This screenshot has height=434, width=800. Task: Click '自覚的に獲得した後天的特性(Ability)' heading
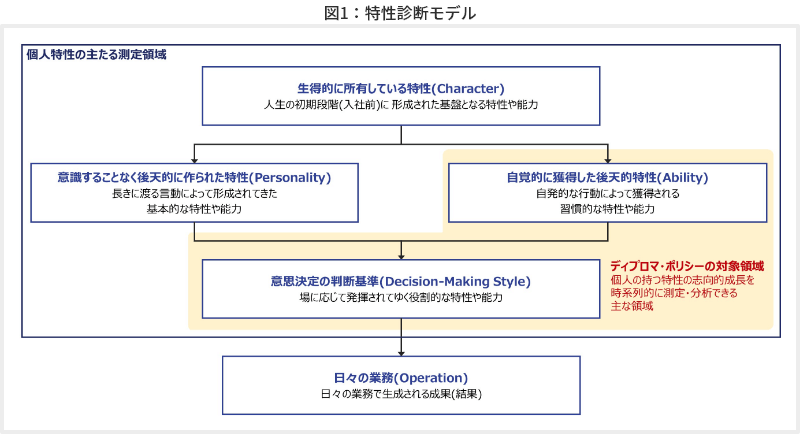pos(607,177)
